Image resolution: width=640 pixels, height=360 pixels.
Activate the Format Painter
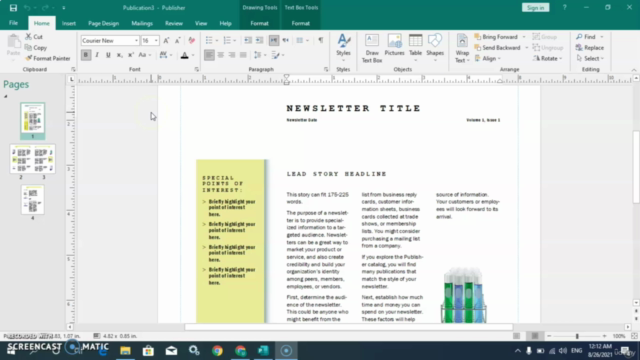pyautogui.click(x=47, y=58)
